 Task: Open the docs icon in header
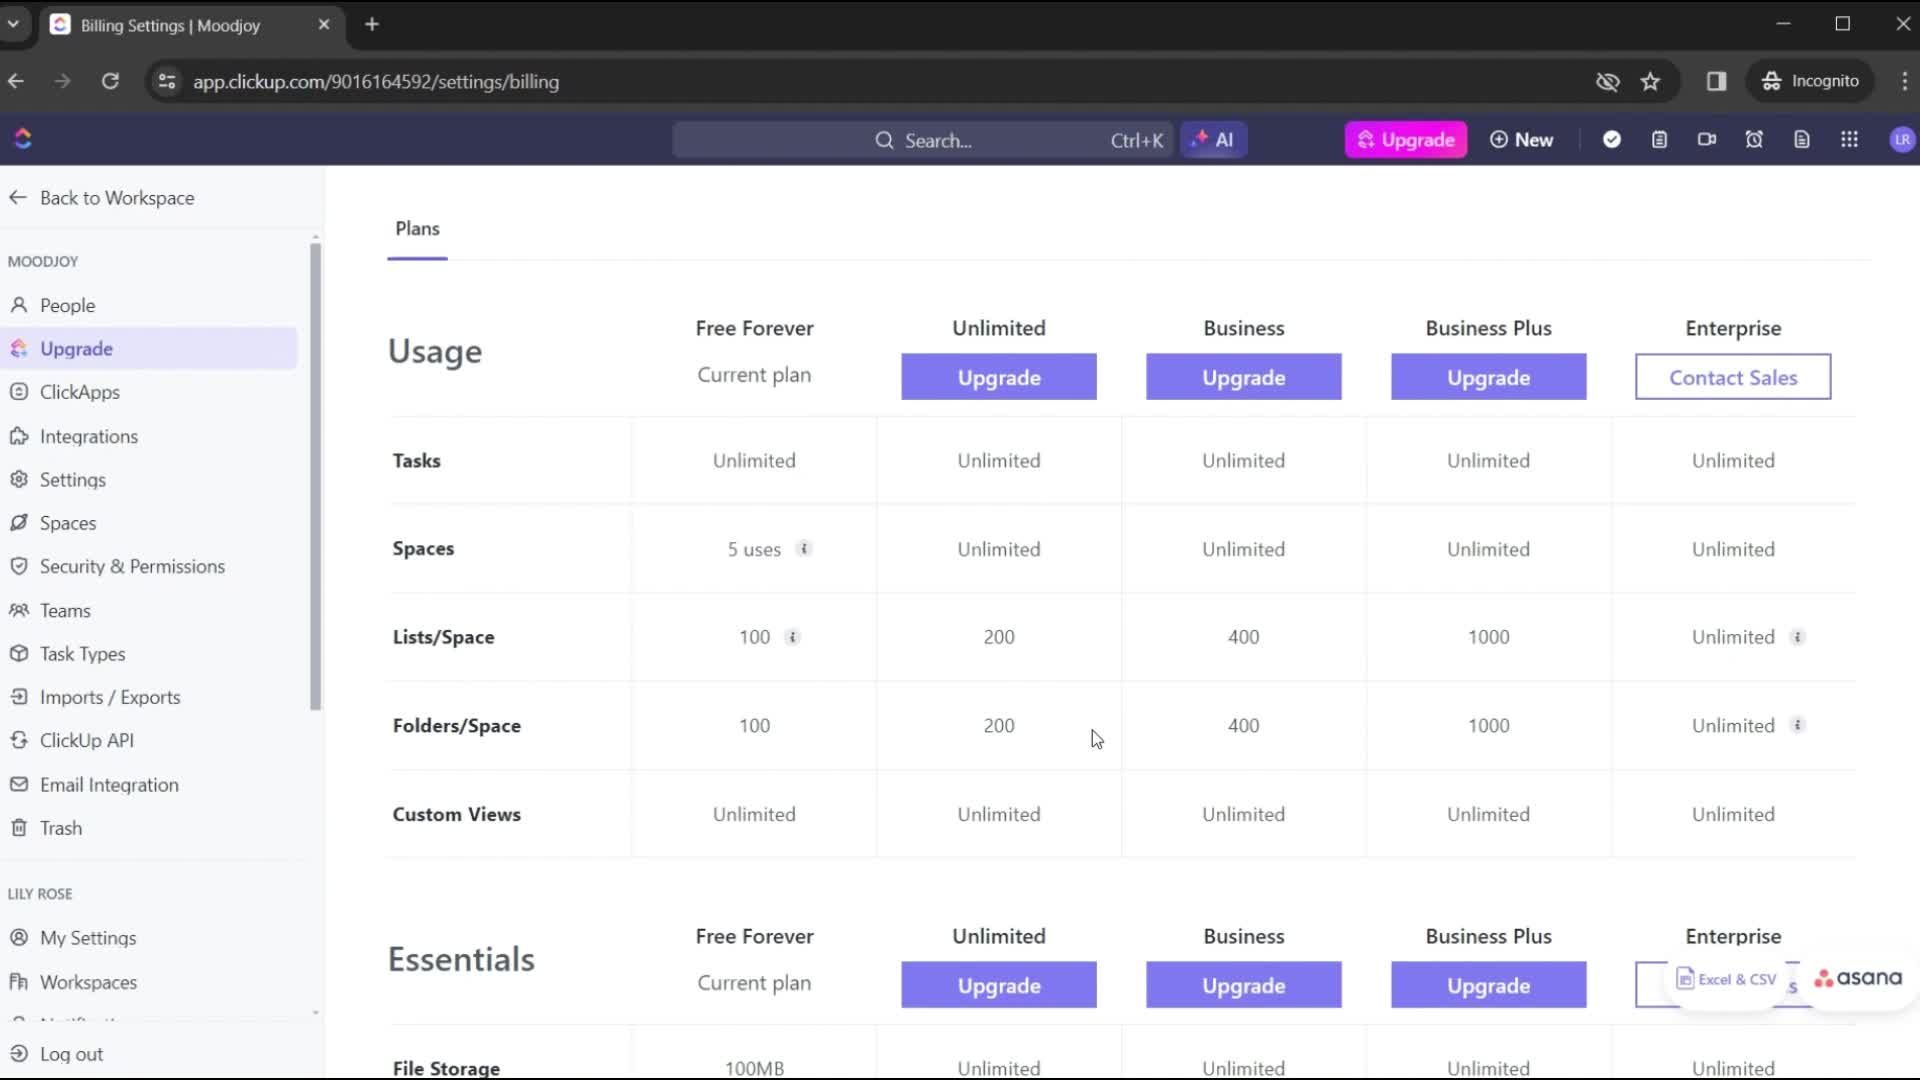pos(1802,140)
